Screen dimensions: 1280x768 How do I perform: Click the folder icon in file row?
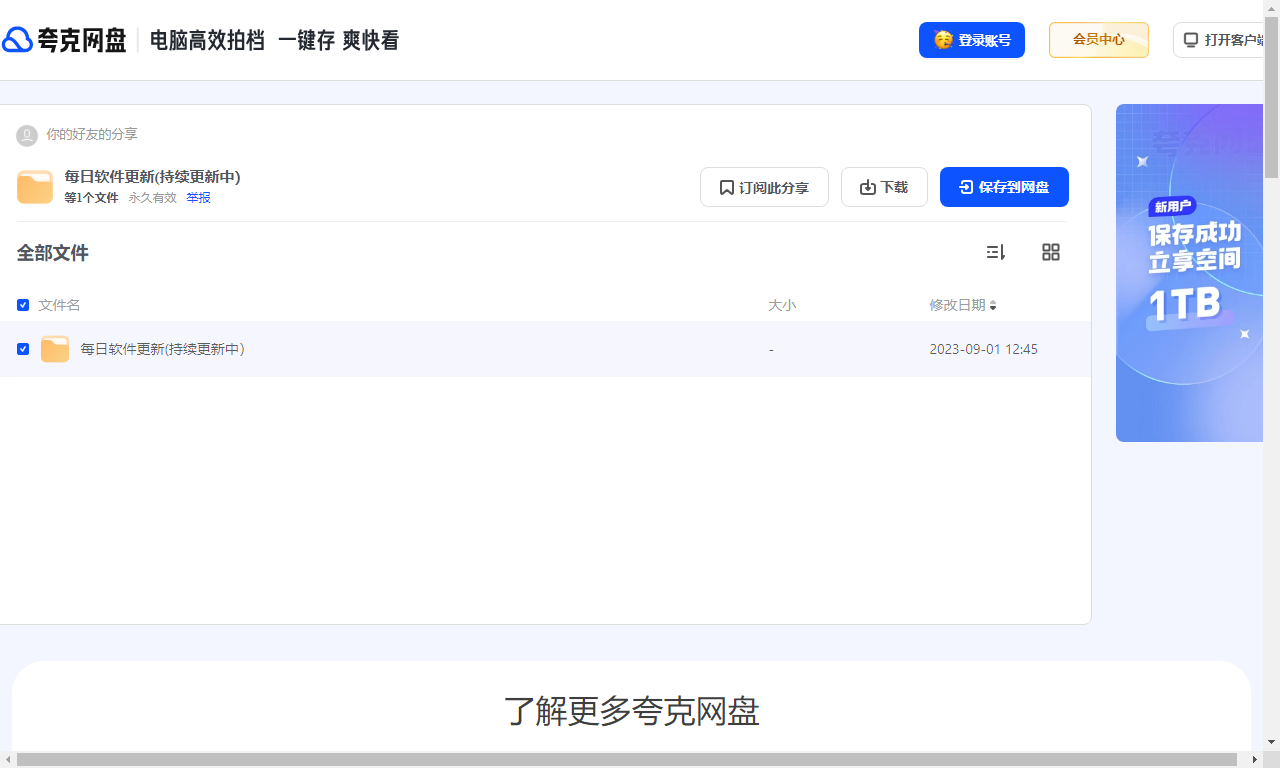coord(55,349)
